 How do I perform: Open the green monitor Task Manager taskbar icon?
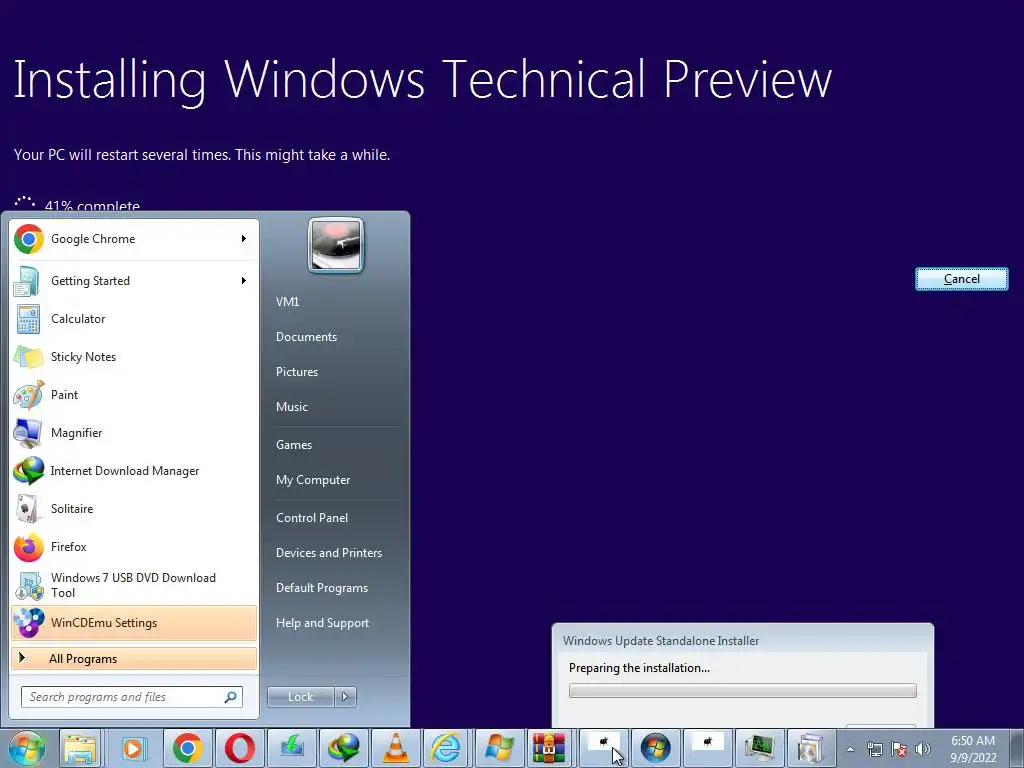click(760, 748)
